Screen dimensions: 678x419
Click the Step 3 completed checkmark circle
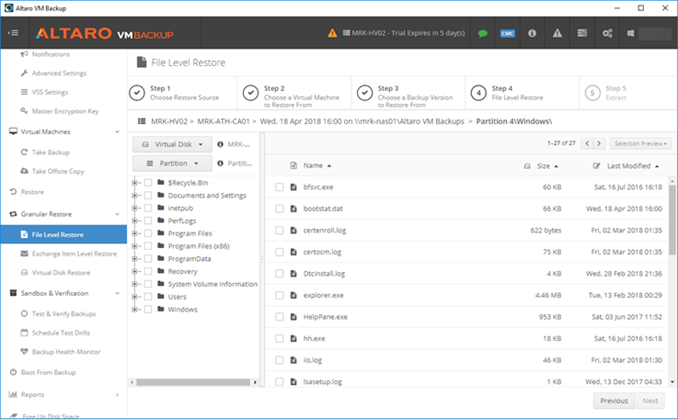point(365,93)
